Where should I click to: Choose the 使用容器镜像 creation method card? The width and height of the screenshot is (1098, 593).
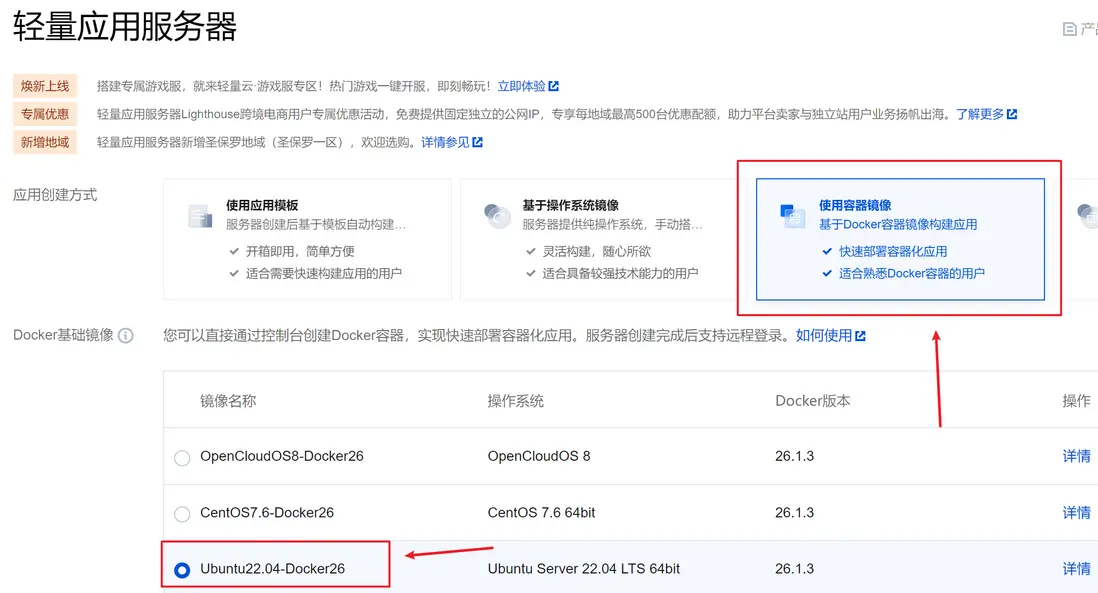point(900,239)
